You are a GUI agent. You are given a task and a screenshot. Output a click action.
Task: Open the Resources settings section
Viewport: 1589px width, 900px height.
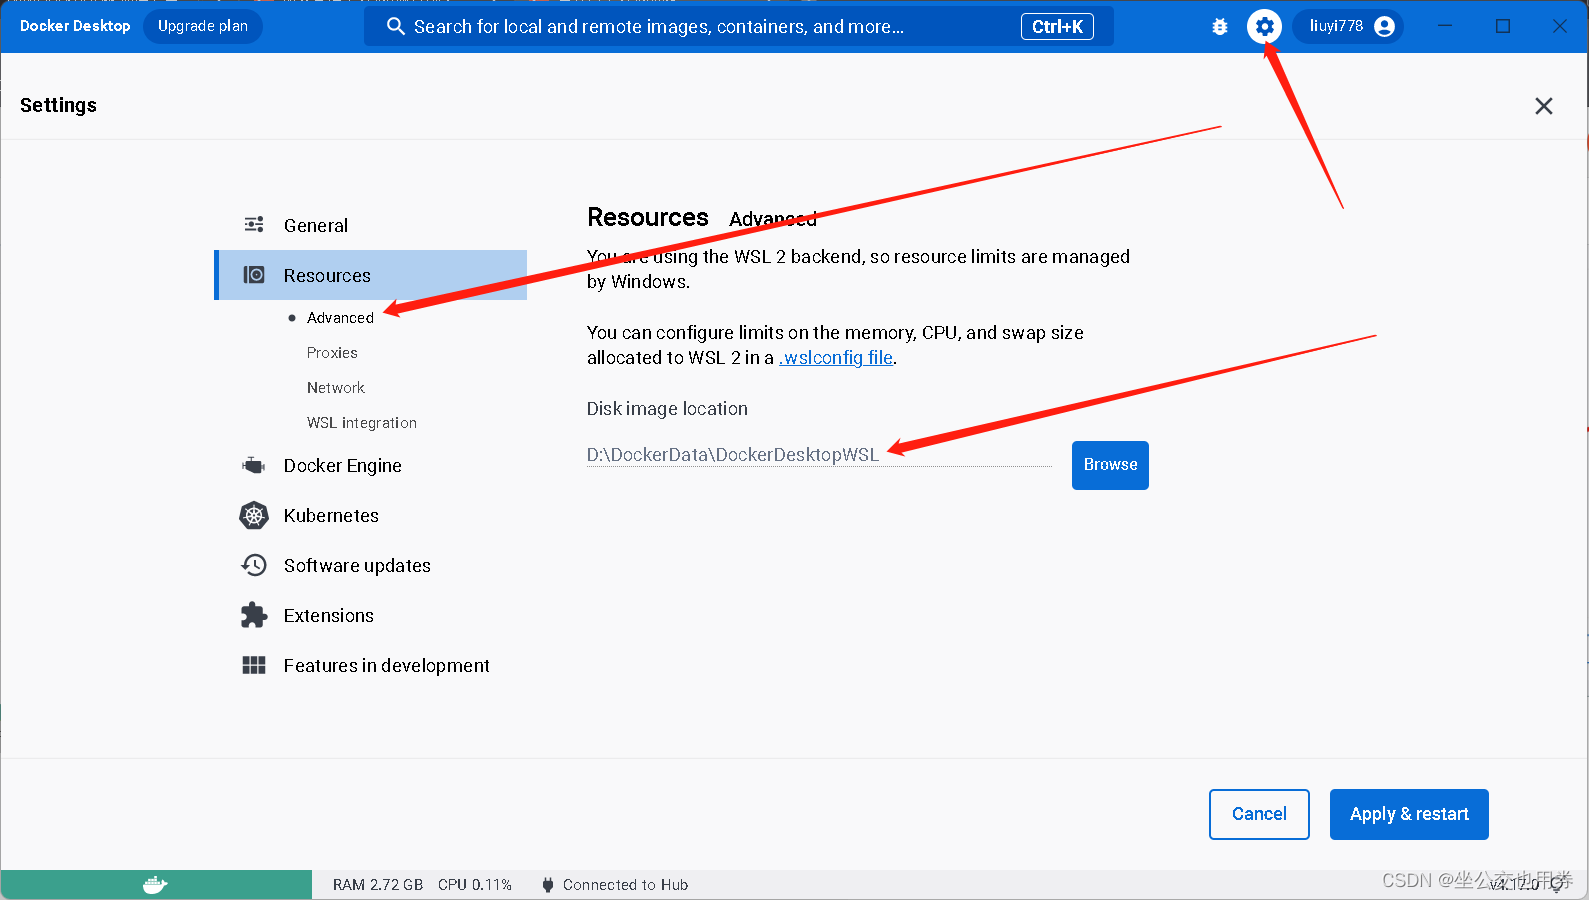[x=327, y=276]
